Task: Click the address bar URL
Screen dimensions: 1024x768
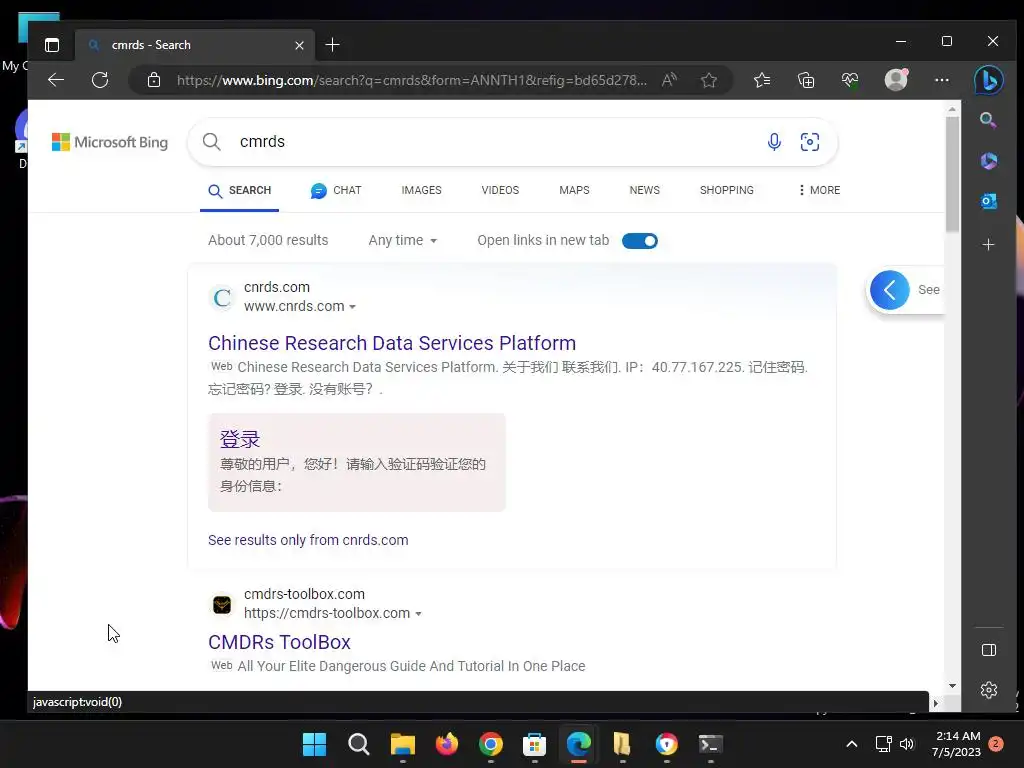Action: [x=411, y=80]
